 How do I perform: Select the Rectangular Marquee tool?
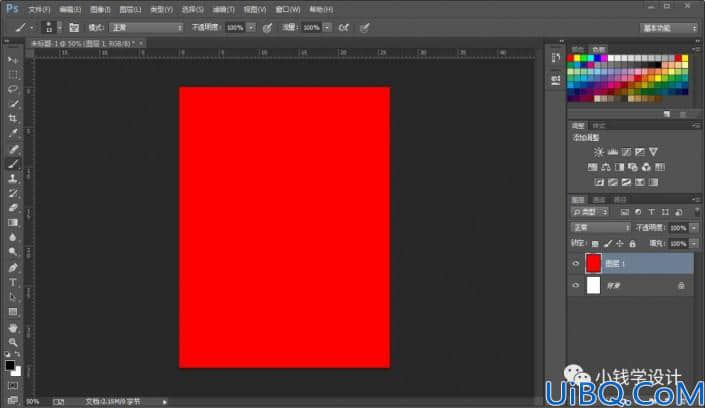click(13, 75)
